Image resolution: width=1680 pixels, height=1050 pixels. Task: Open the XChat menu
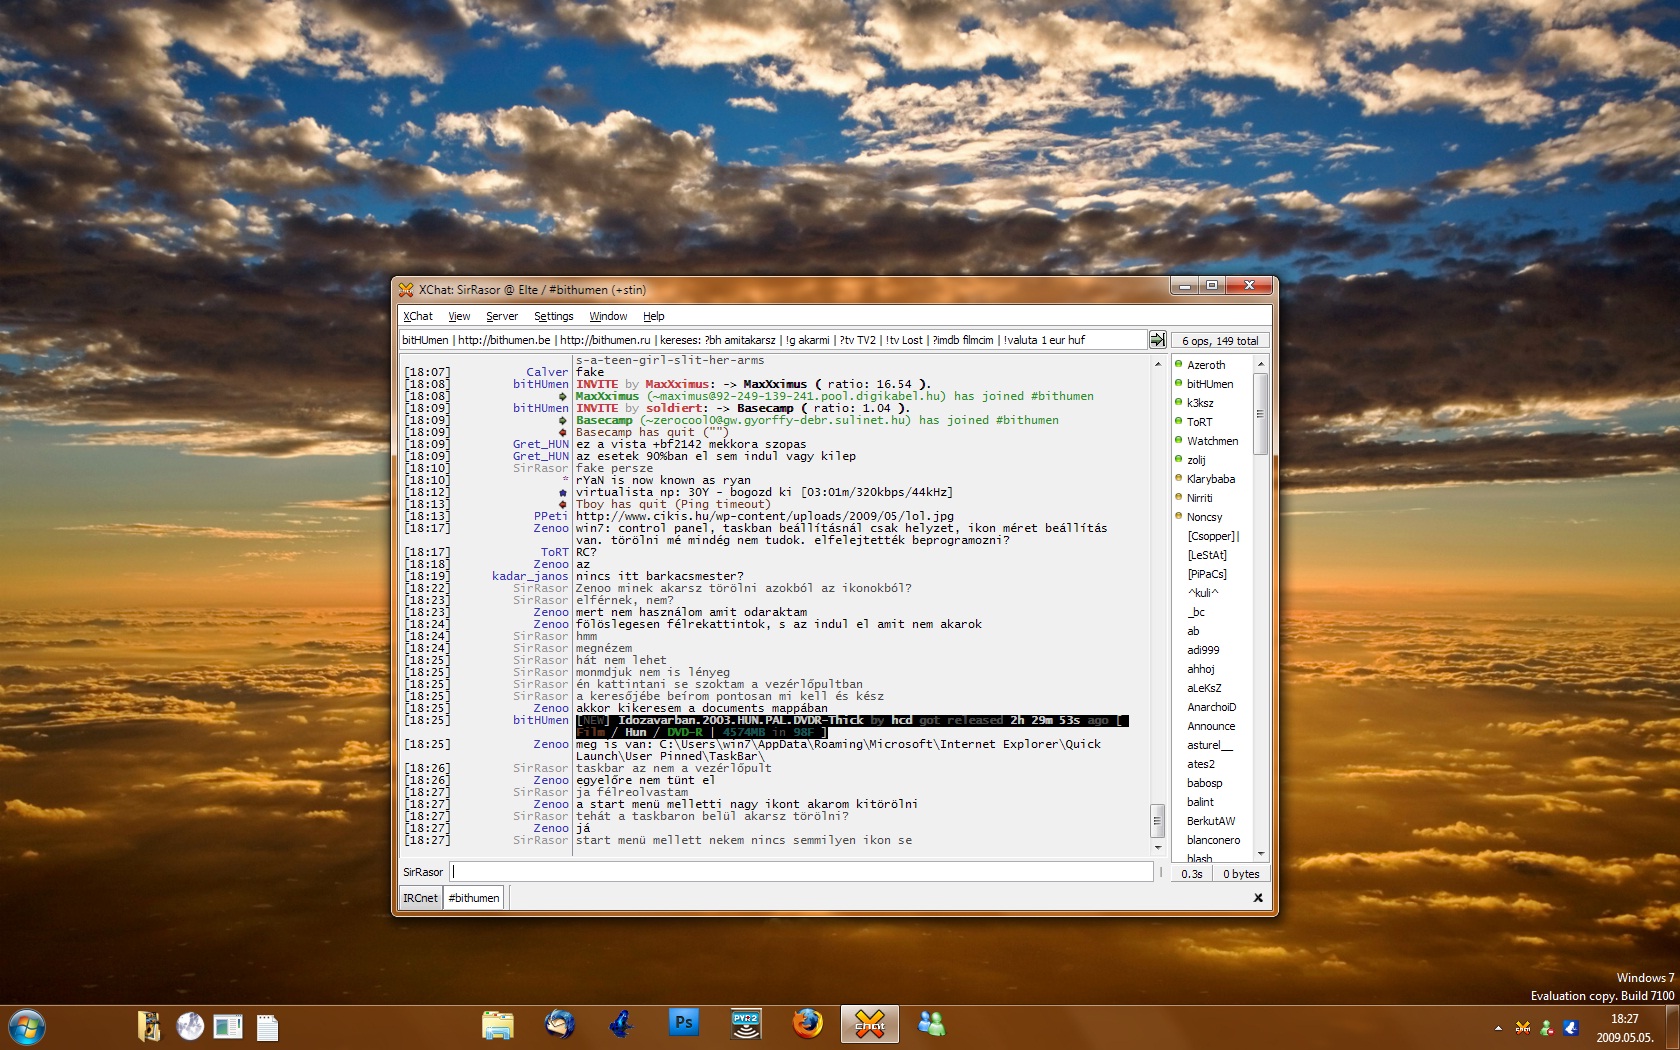click(418, 316)
